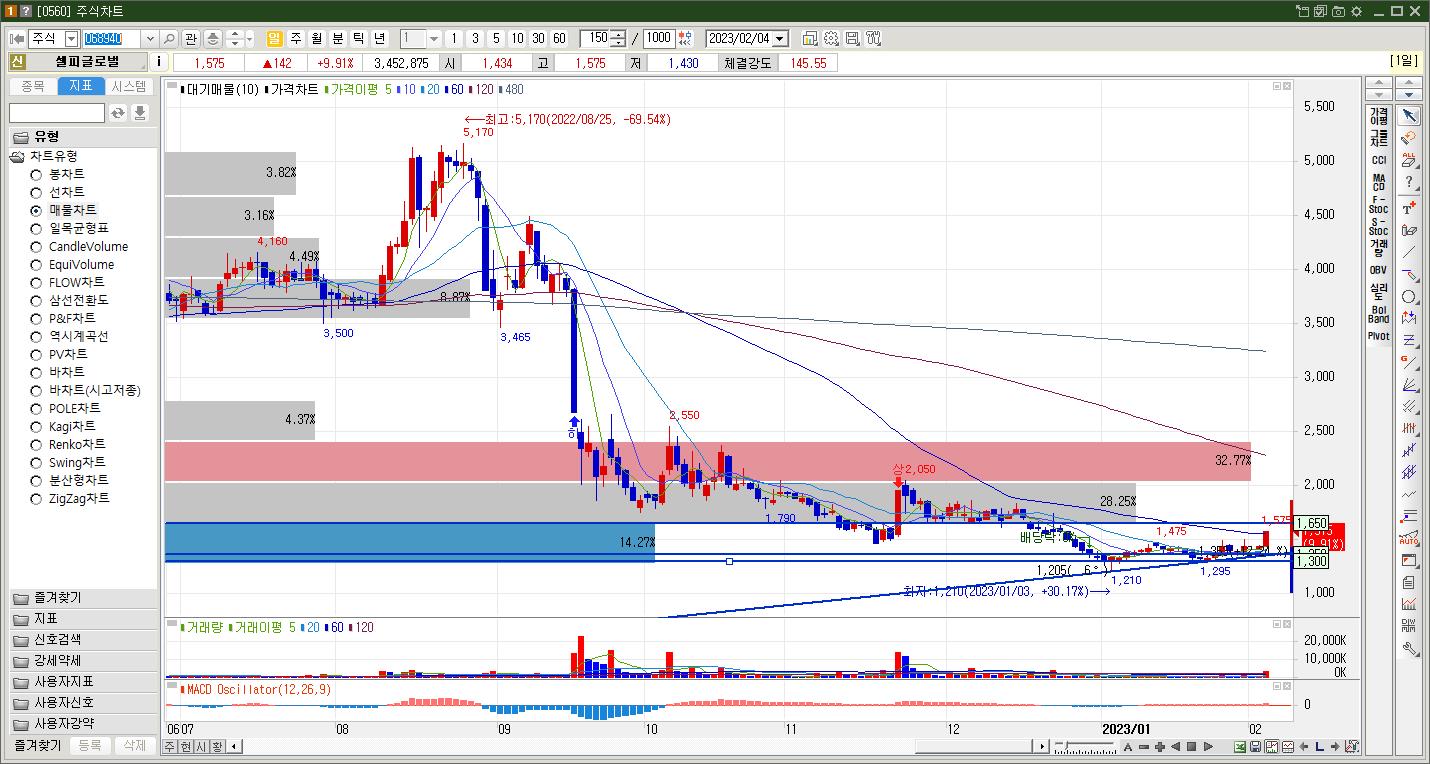Click the chart tools icon at far right of top toolbar
1430x764 pixels.
[x=873, y=38]
